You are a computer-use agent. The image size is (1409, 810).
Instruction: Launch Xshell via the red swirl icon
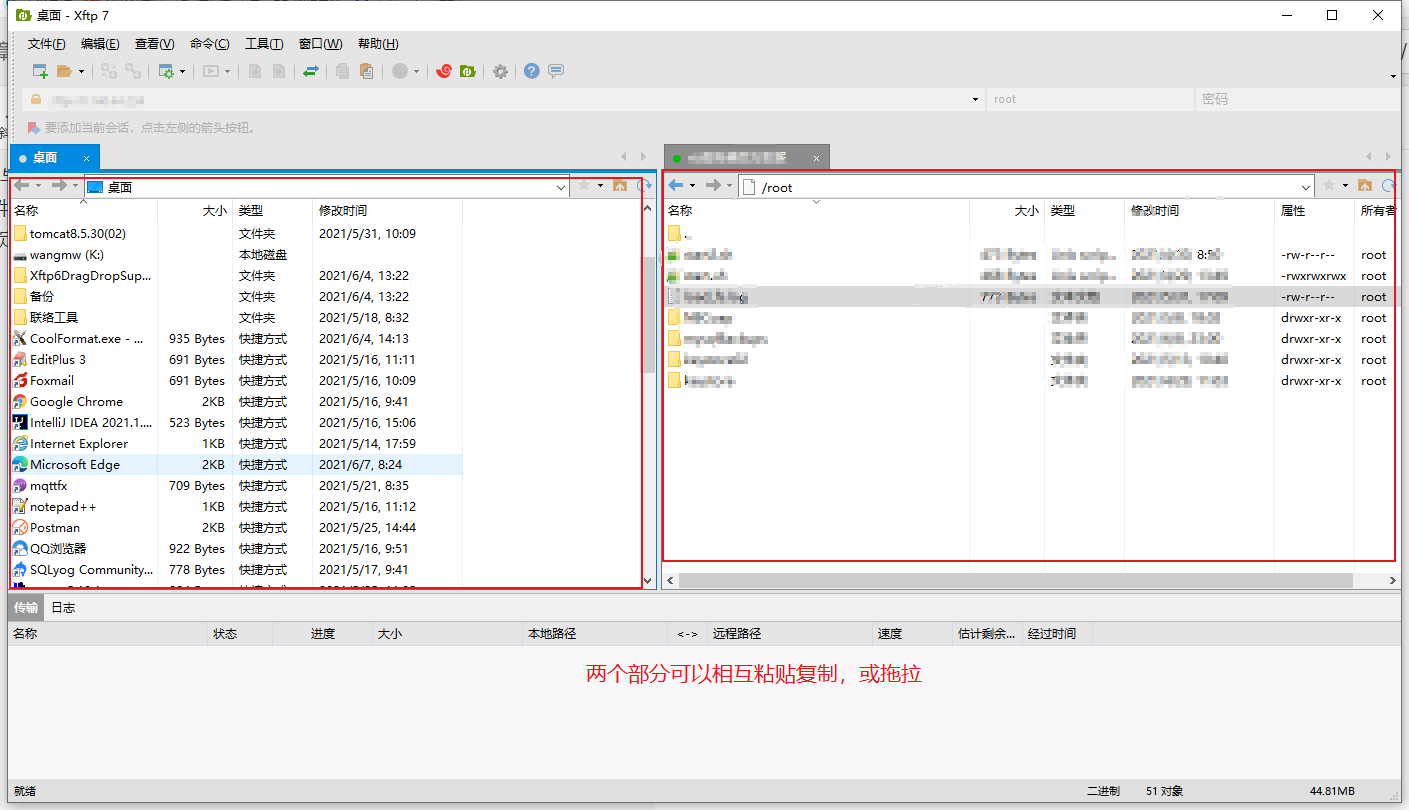(x=444, y=71)
